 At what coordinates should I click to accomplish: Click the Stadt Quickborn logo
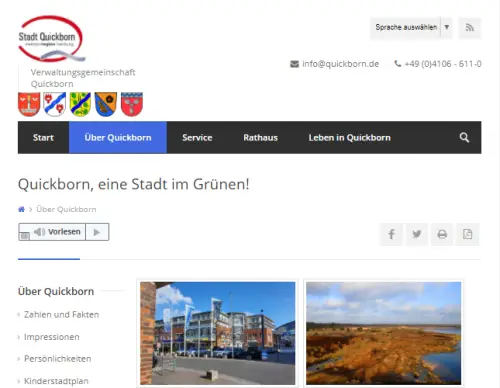51,39
